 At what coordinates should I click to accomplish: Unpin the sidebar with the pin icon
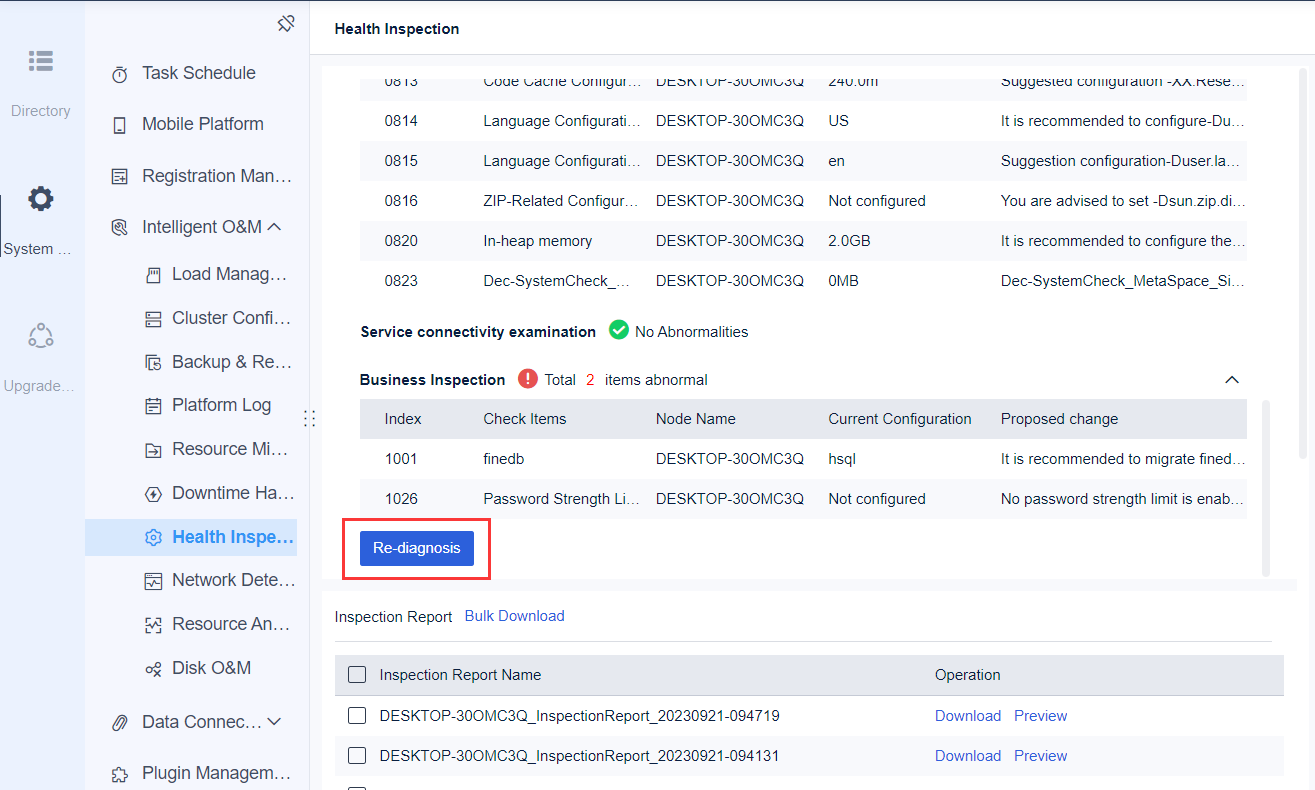[286, 23]
